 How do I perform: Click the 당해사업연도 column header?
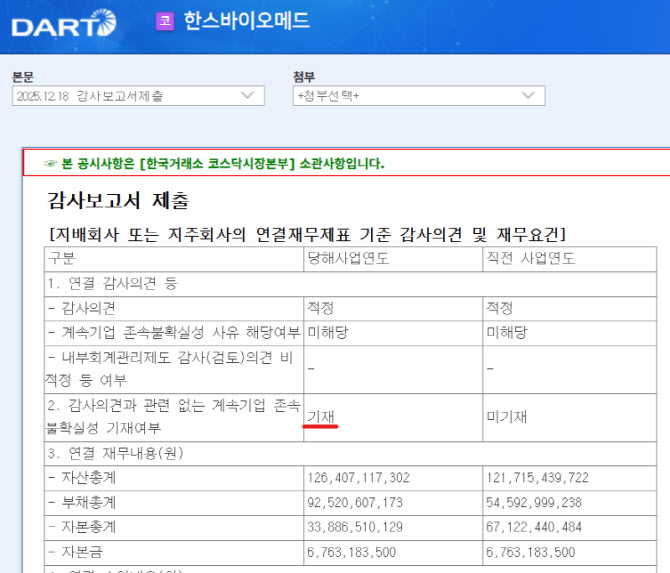[348, 258]
